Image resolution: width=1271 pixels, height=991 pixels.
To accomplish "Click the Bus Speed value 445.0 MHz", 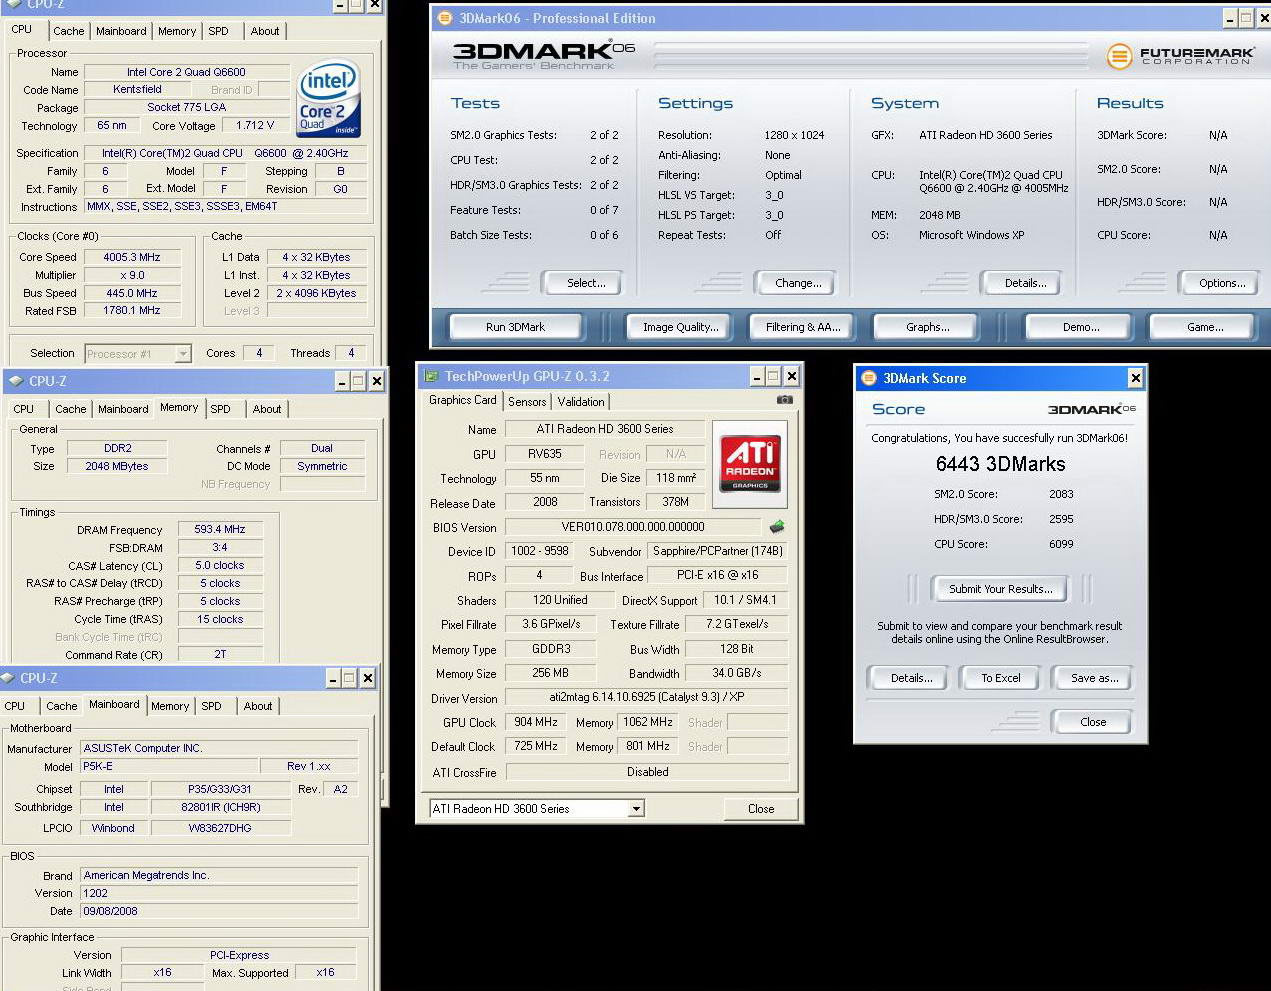I will pyautogui.click(x=132, y=293).
